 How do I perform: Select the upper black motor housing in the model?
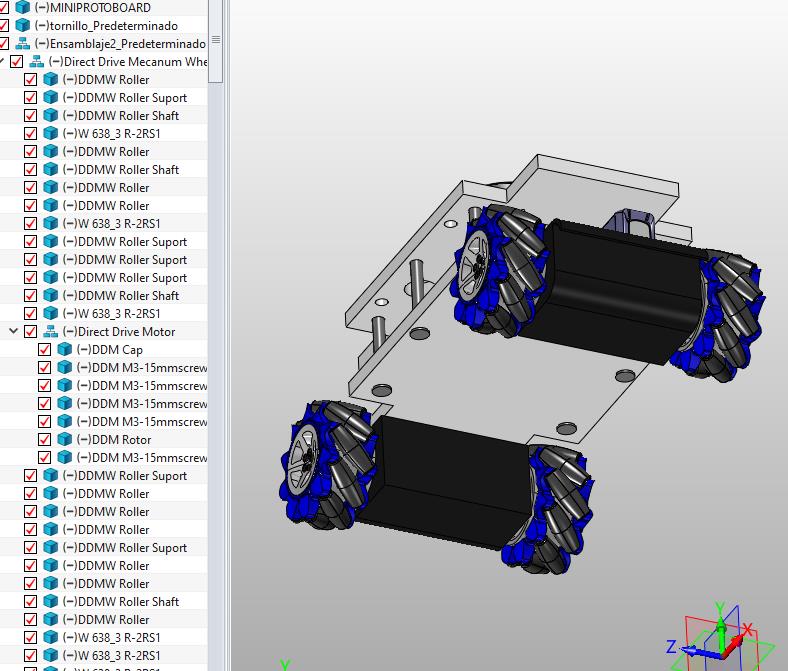pos(616,292)
